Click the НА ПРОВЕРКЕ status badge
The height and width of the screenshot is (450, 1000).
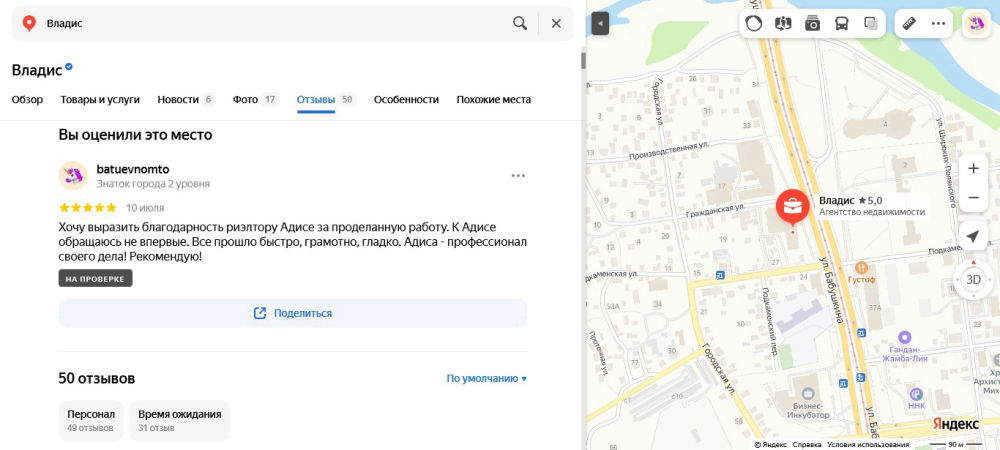96,279
